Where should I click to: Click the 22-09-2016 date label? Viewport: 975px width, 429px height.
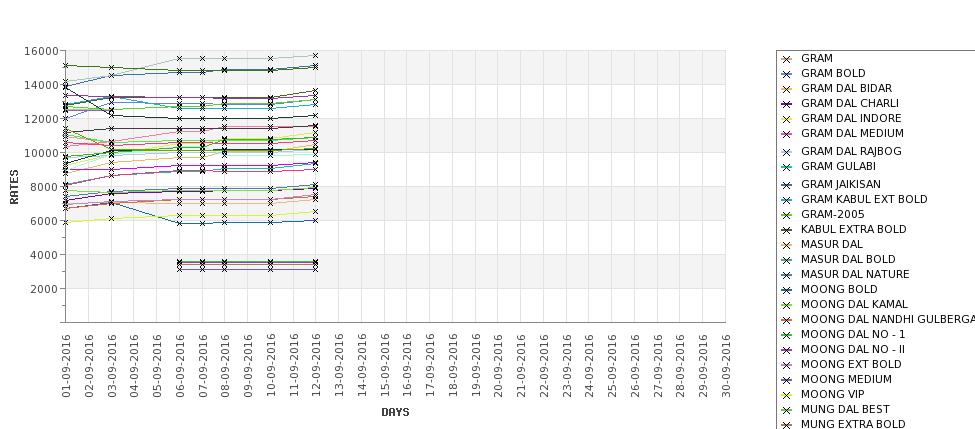click(543, 366)
